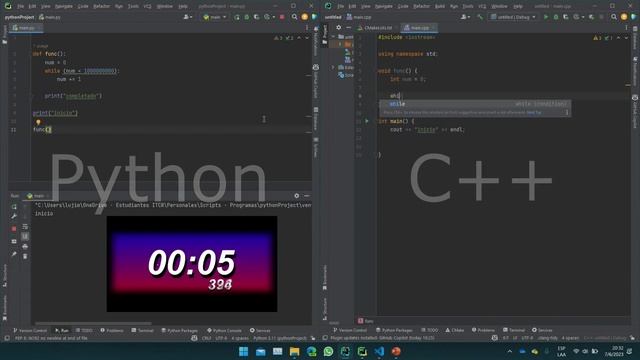Click the wrench icon in Run panel

pos(14,216)
